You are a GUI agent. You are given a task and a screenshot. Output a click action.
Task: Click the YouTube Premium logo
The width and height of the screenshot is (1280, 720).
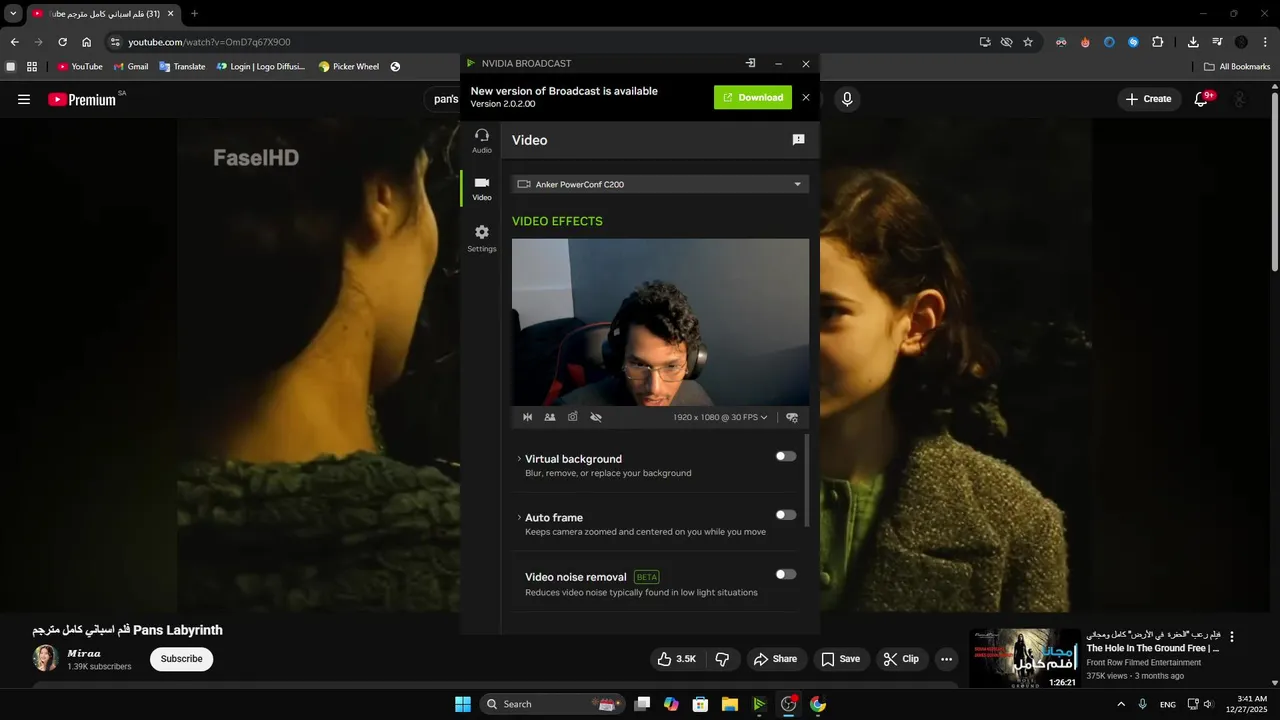(84, 99)
